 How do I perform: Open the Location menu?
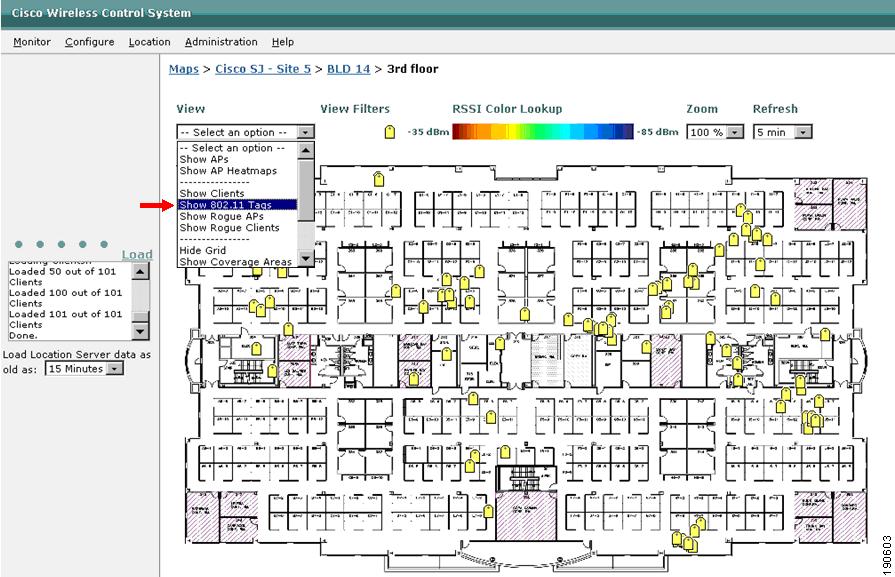point(150,42)
